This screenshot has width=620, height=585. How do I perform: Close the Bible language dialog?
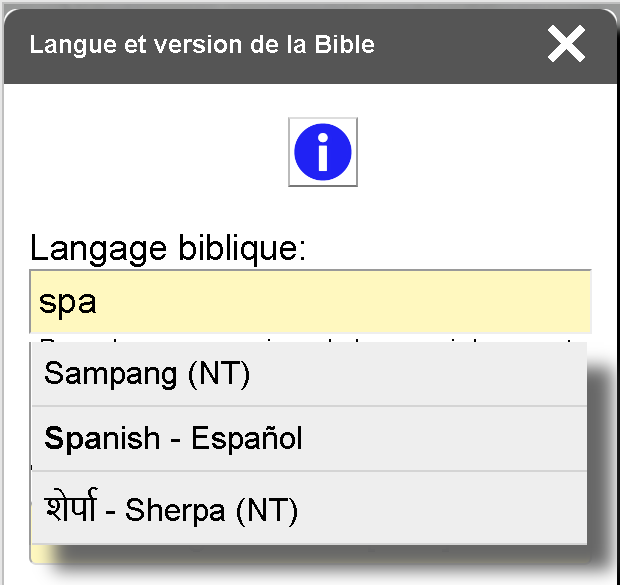[566, 44]
